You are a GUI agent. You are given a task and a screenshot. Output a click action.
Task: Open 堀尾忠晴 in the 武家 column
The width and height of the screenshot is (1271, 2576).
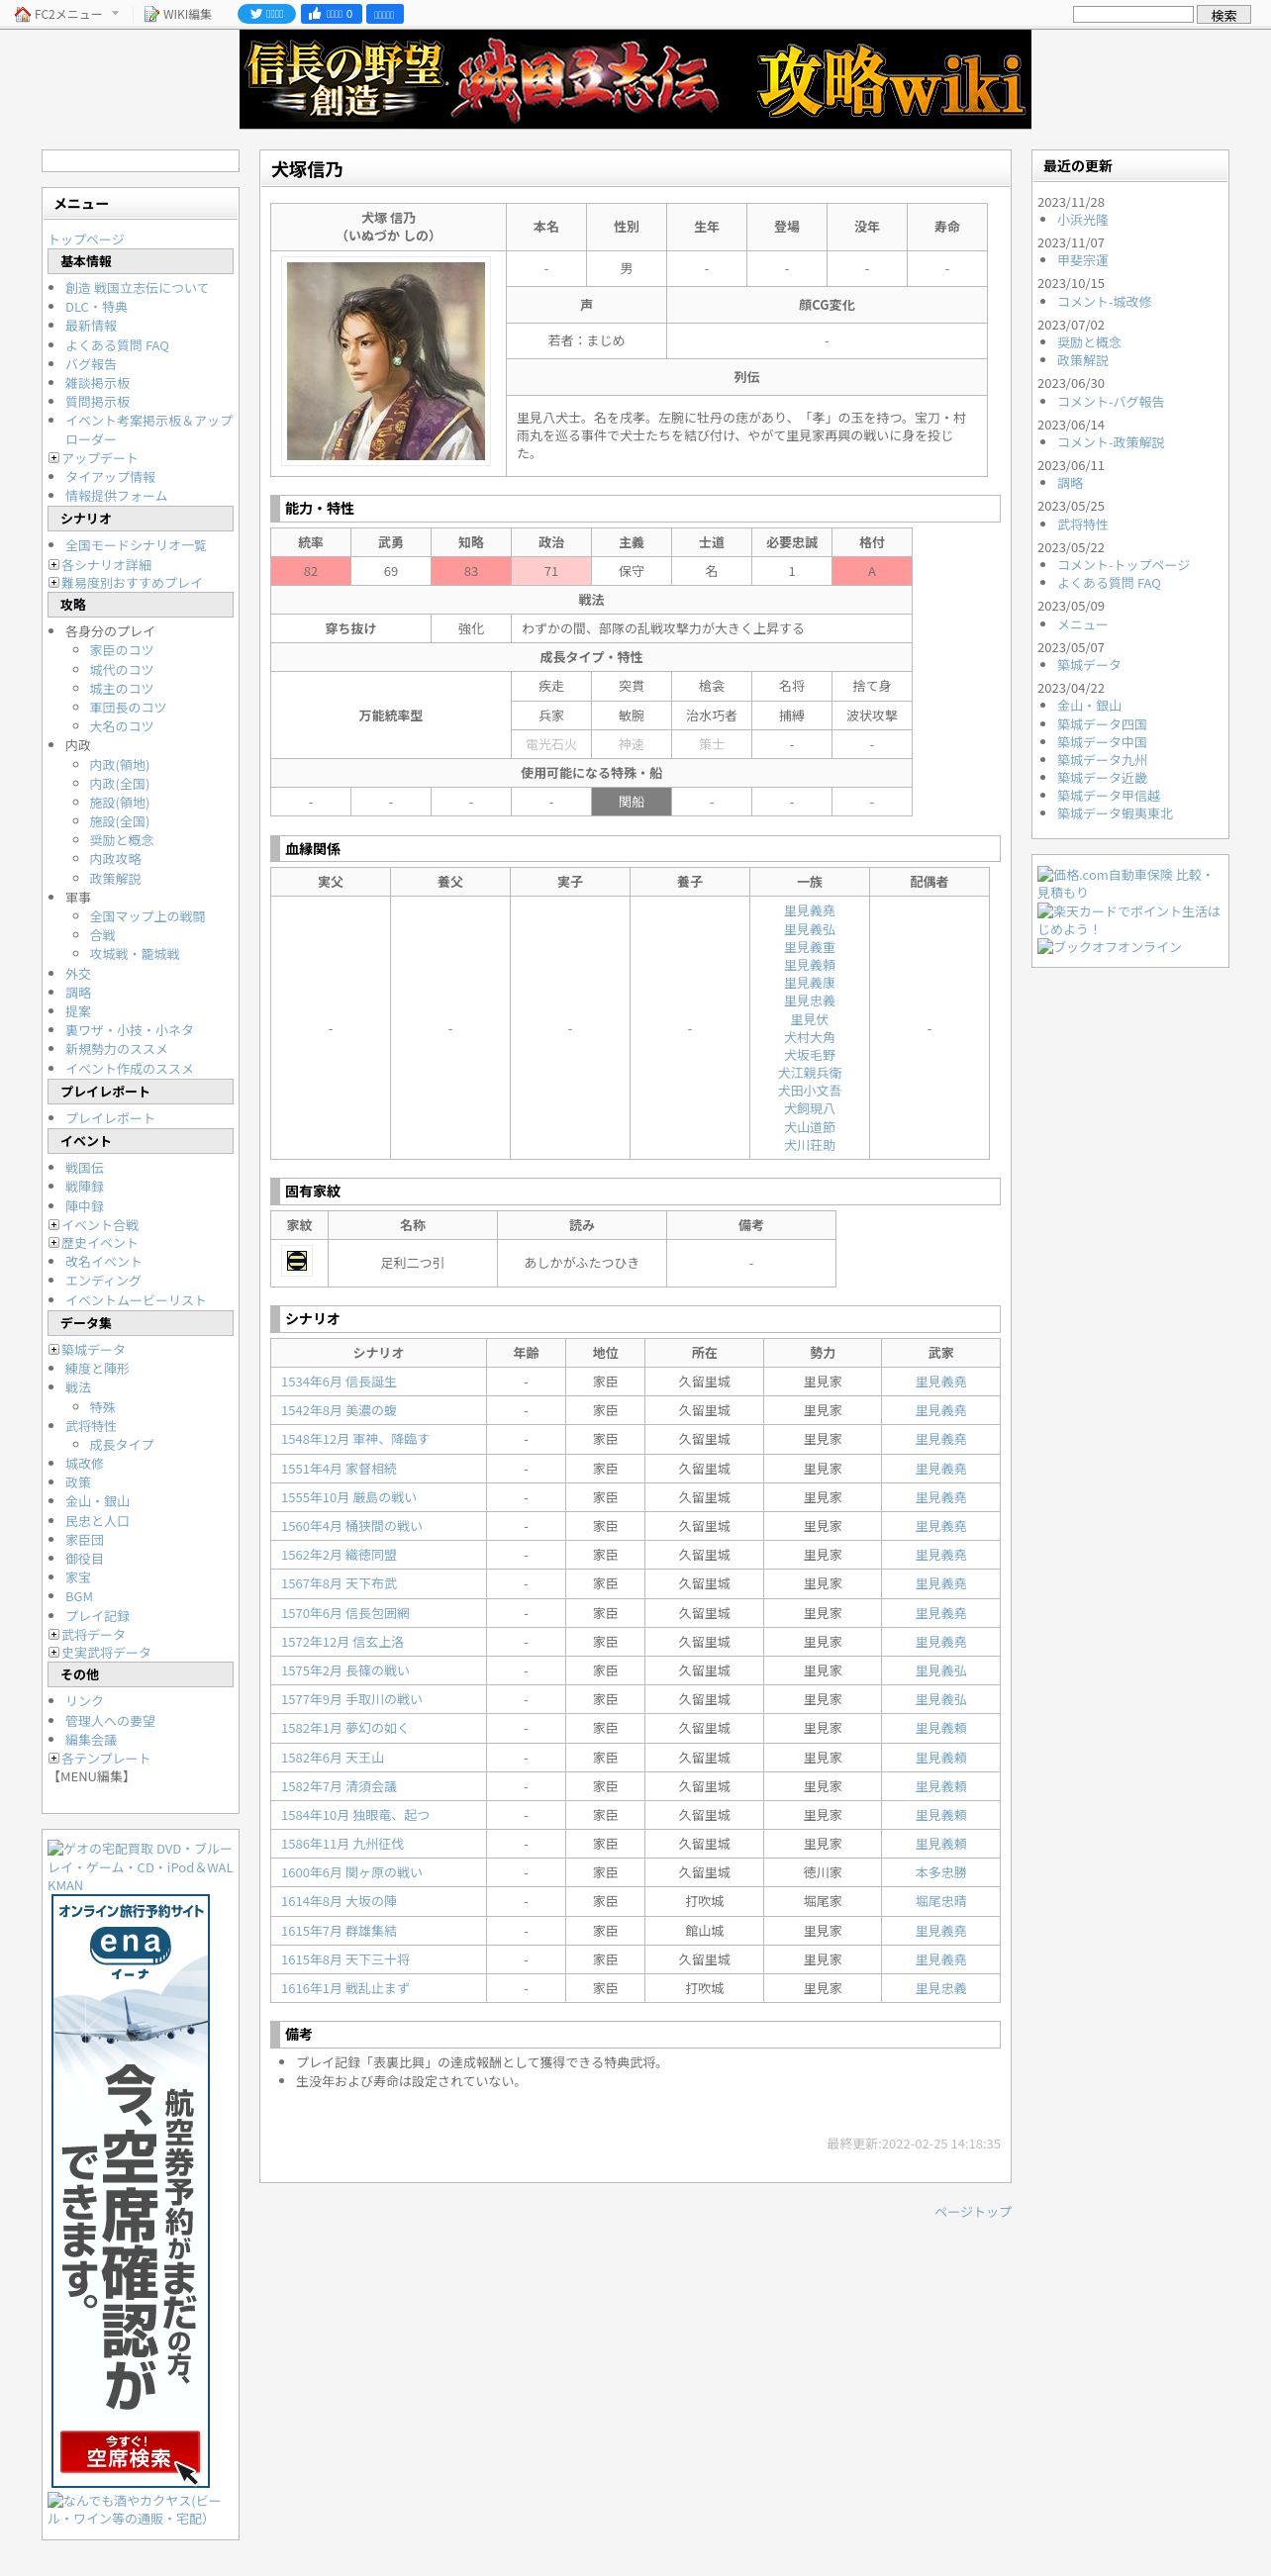coord(941,1901)
